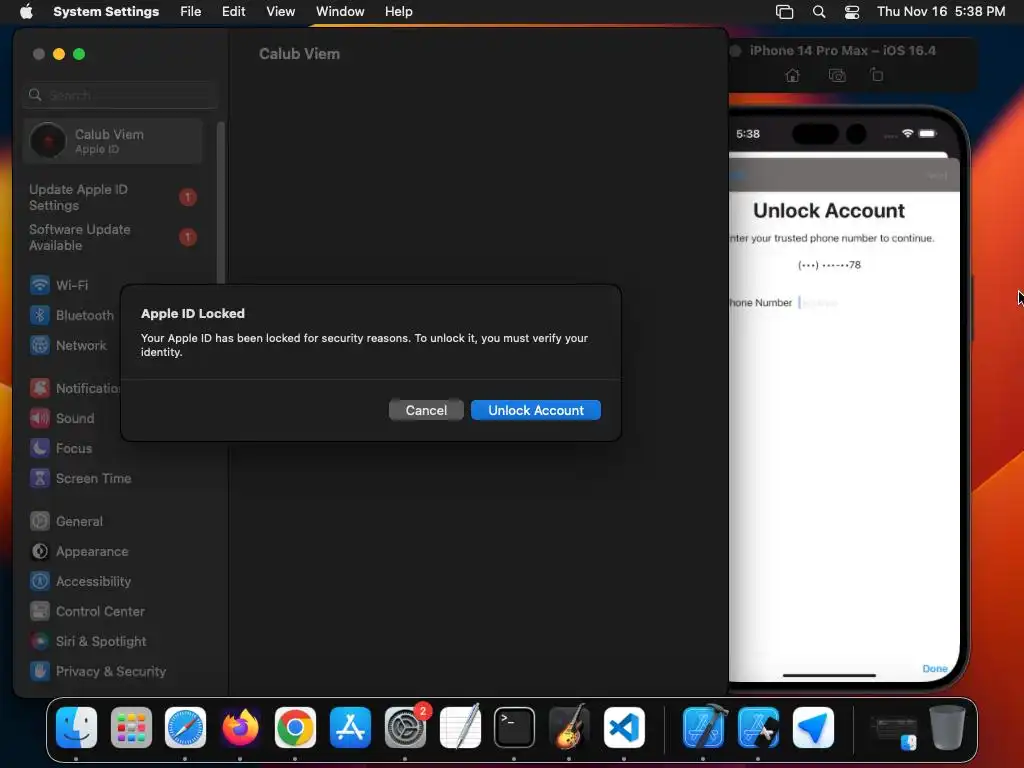The height and width of the screenshot is (768, 1024).
Task: Rotate the Simulator device
Action: click(x=876, y=76)
